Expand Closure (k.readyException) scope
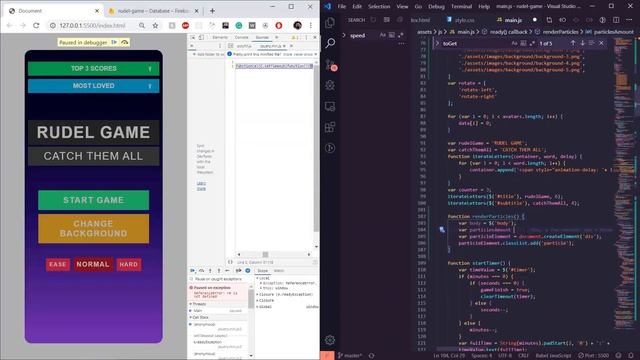Image resolution: width=640 pixels, height=360 pixels. (x=285, y=294)
